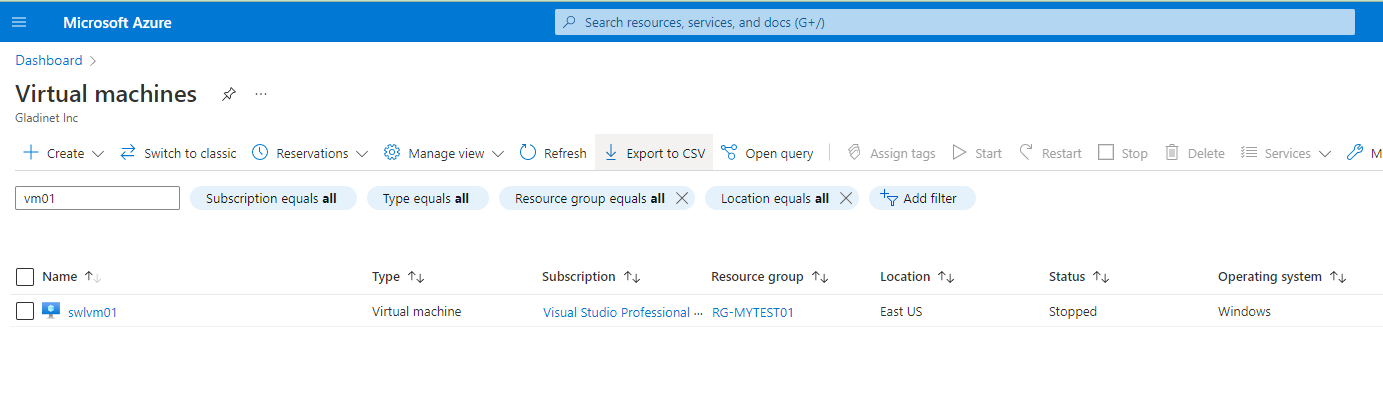The height and width of the screenshot is (413, 1383).
Task: Click the Gladinet Inc directory text
Action: [x=47, y=118]
